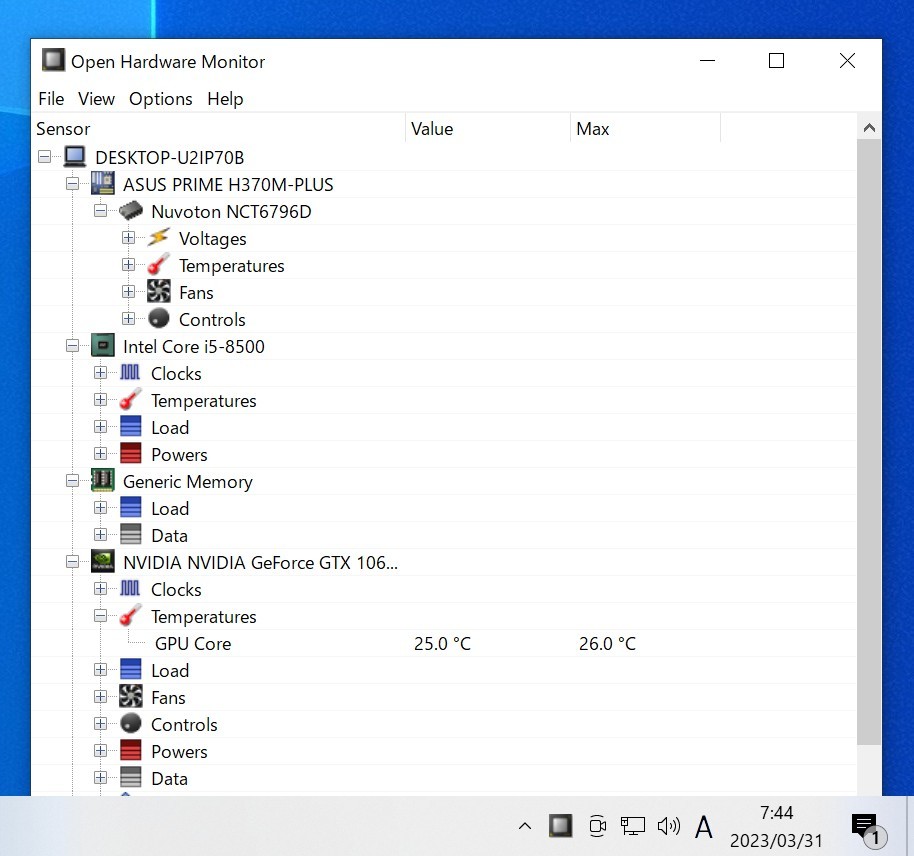The image size is (914, 856).
Task: Open the network tray icon
Action: pos(632,826)
